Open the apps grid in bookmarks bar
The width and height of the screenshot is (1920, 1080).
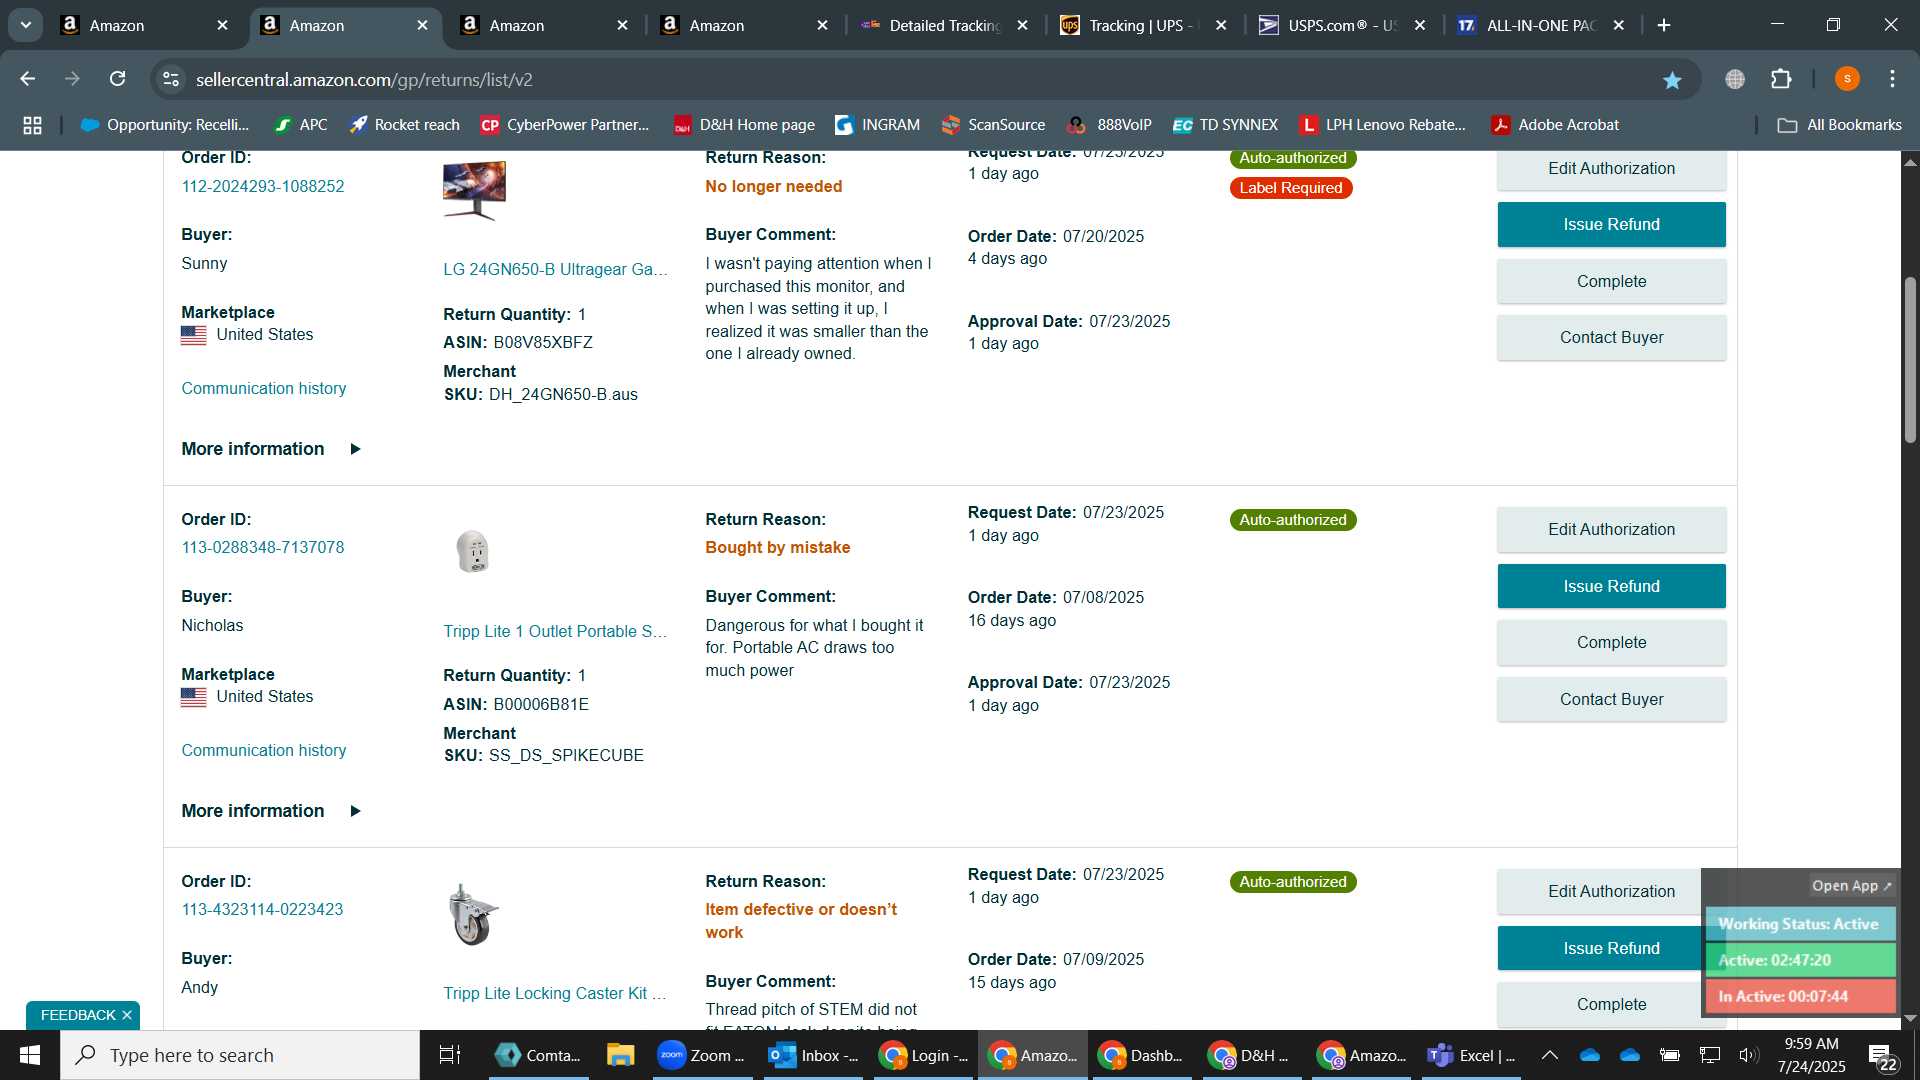(32, 125)
